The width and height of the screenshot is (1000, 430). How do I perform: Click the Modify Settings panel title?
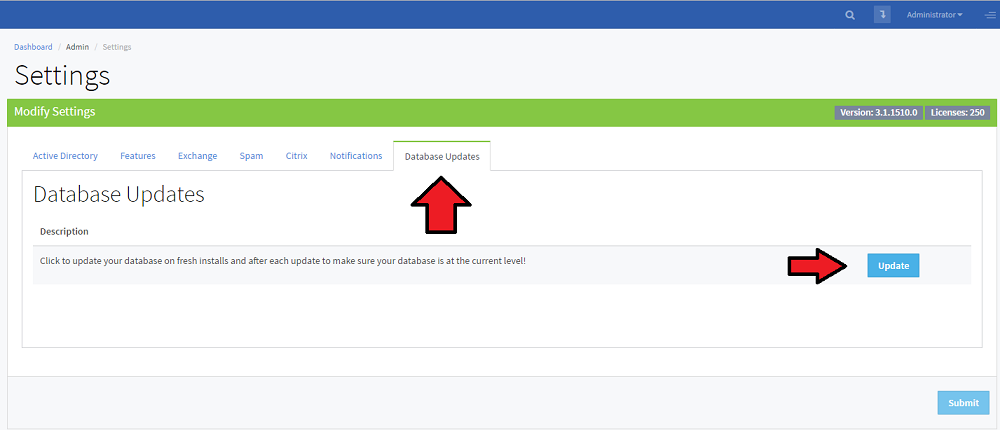tap(55, 112)
